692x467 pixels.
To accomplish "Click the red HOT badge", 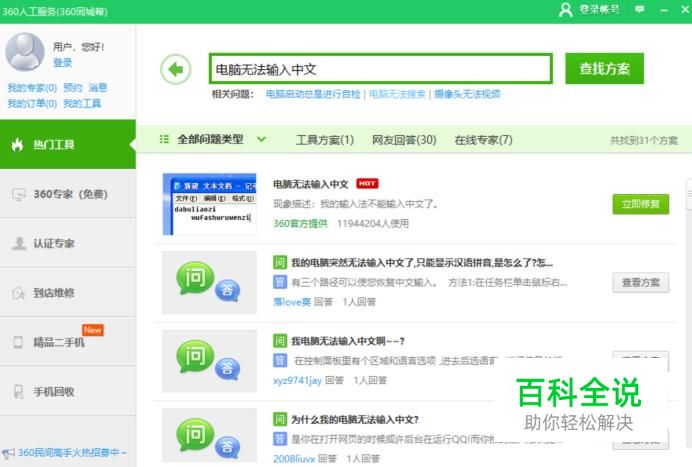I will pos(367,183).
